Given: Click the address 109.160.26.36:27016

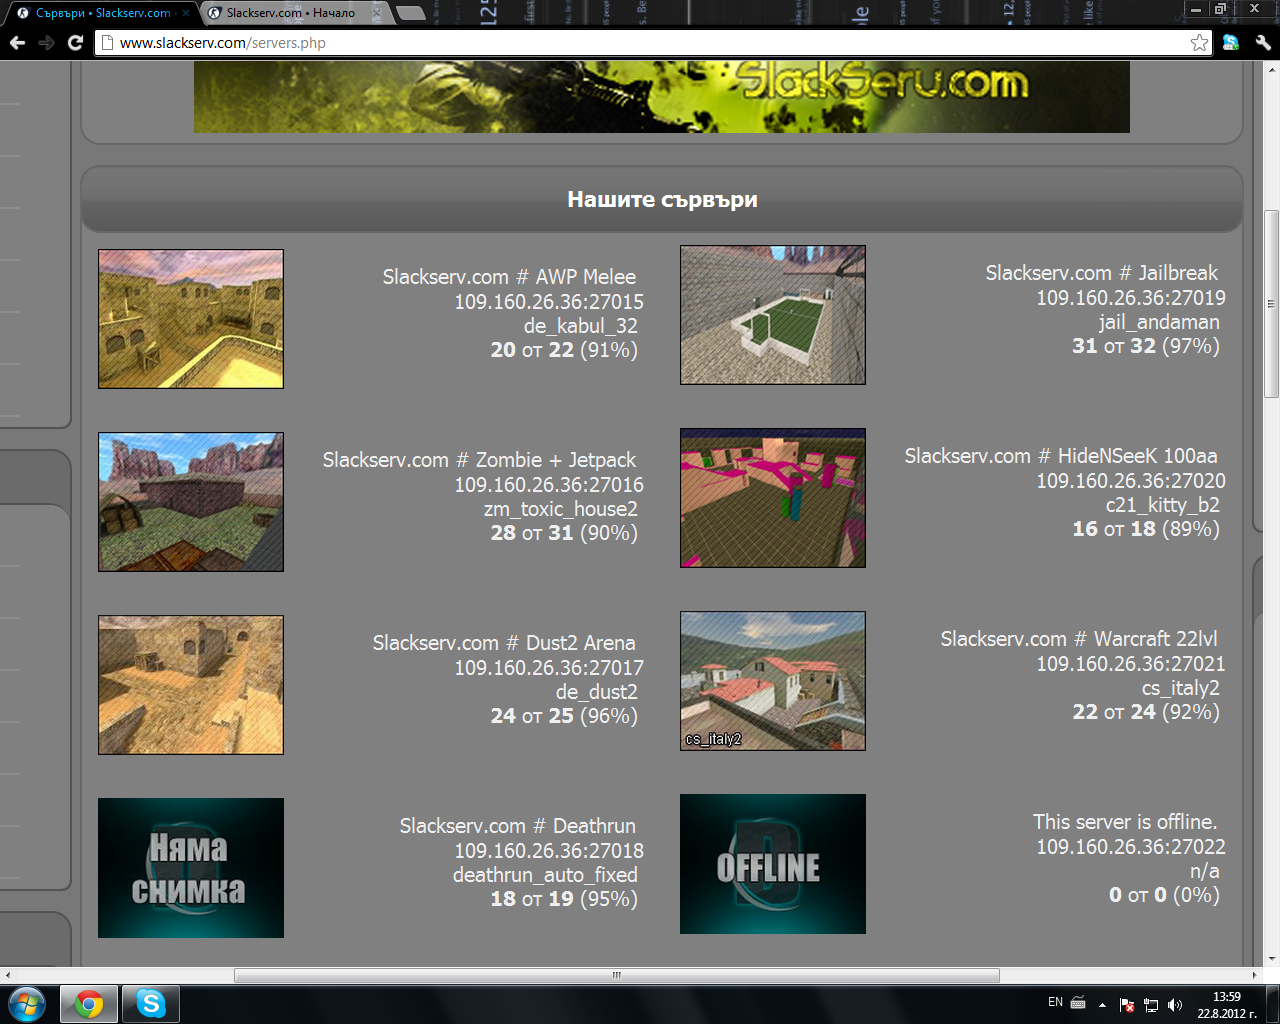Looking at the screenshot, I should click(x=549, y=485).
